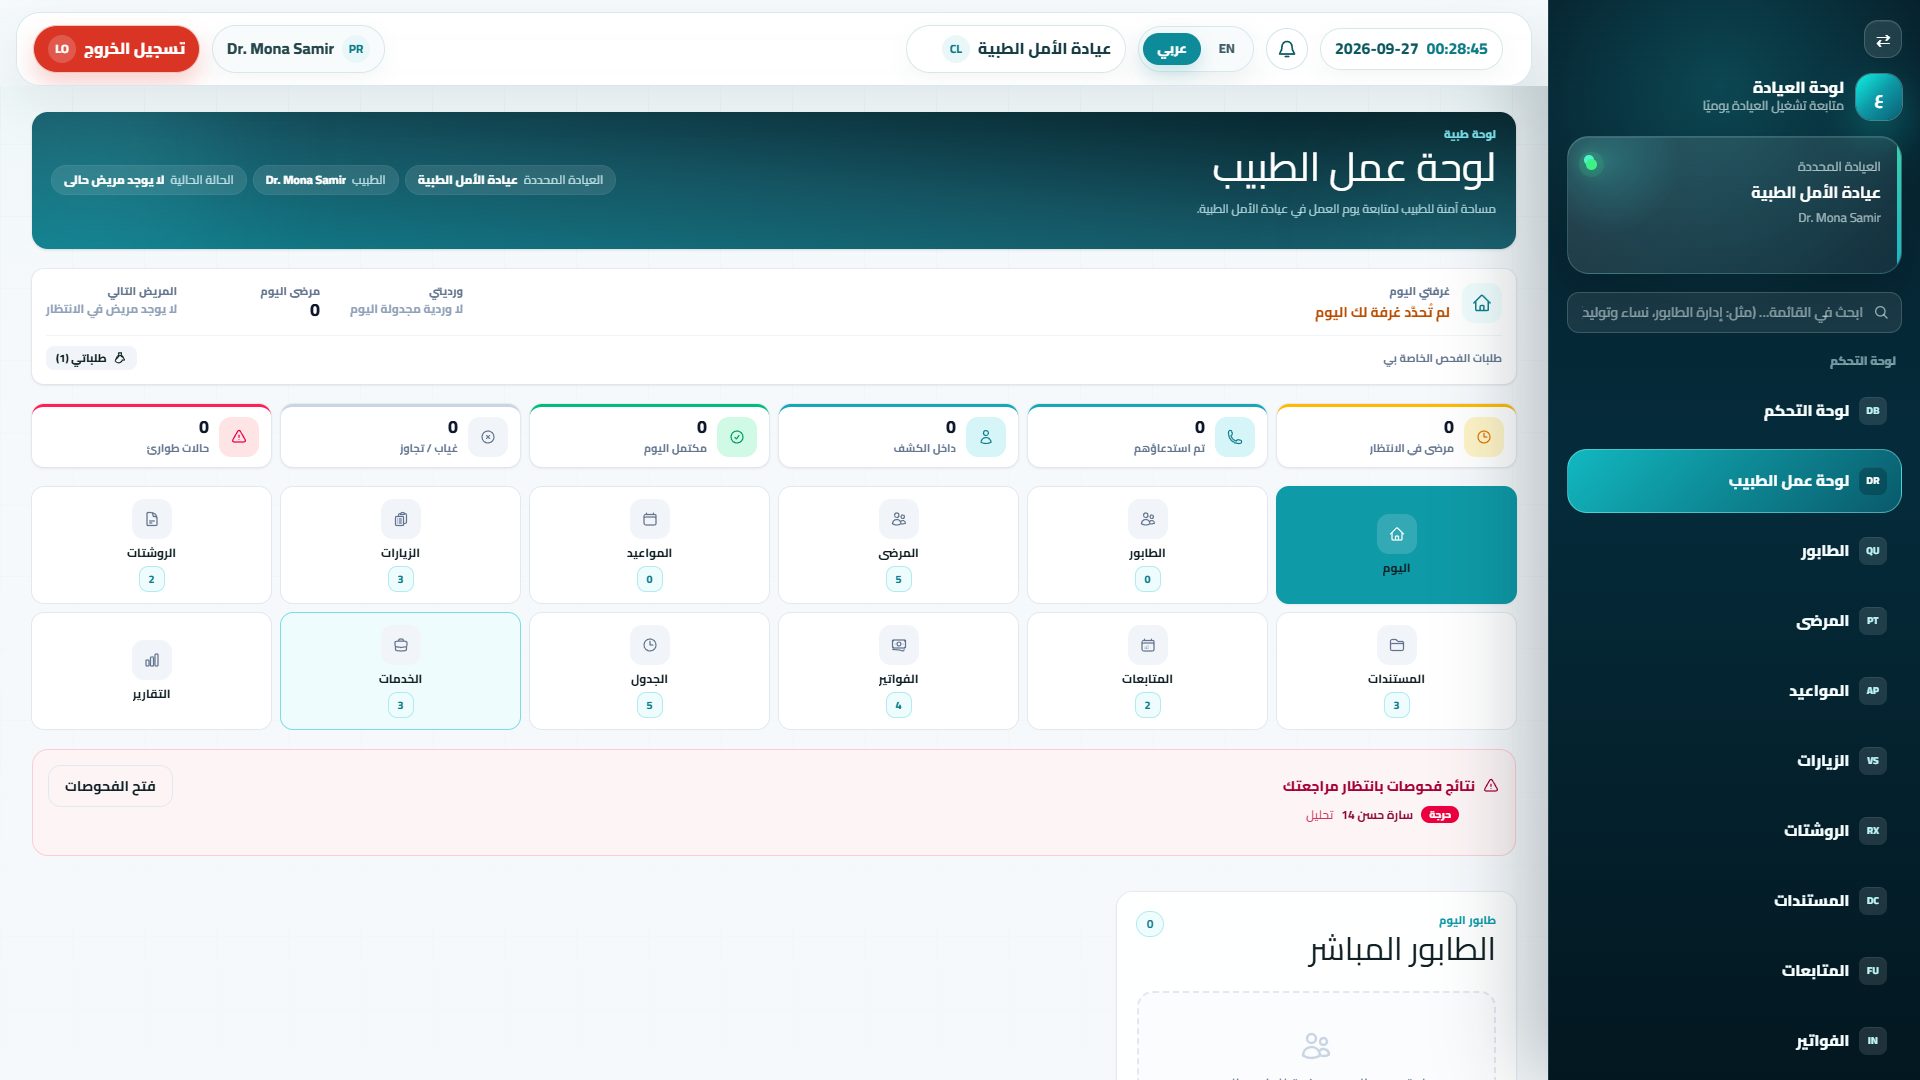Open الفواتير in sidebar menu

point(1734,1041)
